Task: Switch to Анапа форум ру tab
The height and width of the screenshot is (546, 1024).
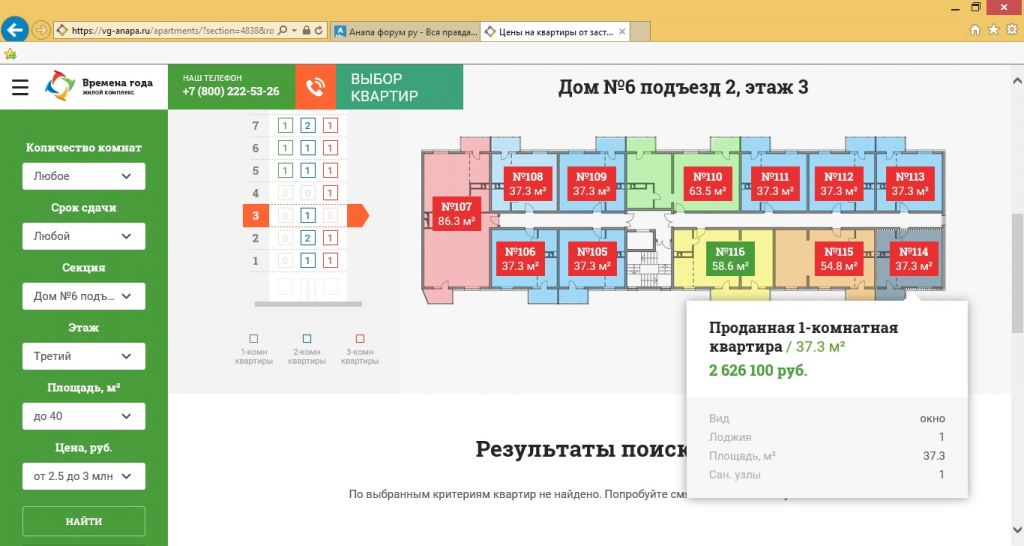Action: pyautogui.click(x=406, y=31)
